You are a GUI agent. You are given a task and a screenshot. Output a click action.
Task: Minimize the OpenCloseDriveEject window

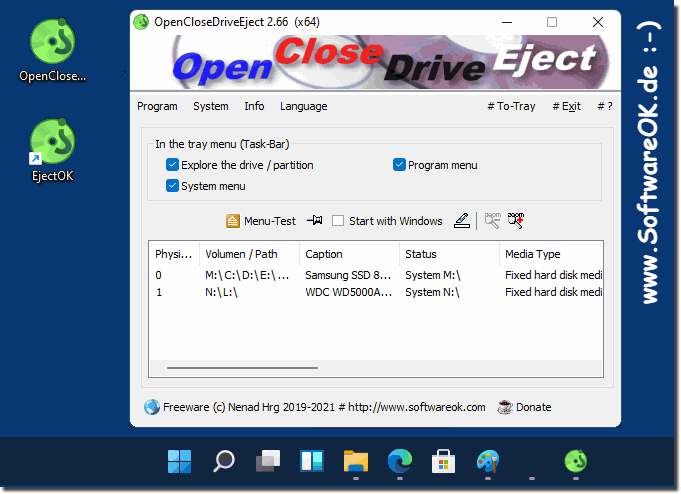507,22
